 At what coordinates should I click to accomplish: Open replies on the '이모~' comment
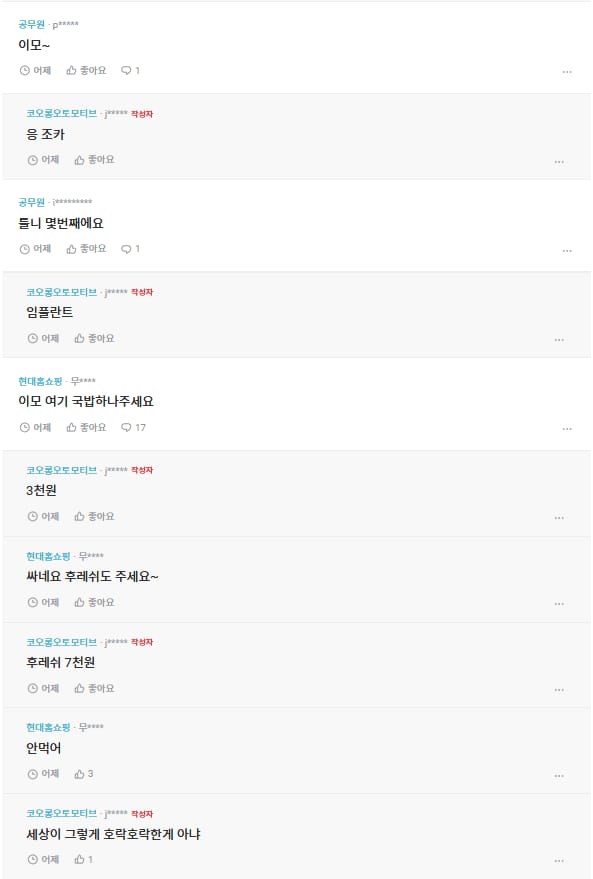point(131,71)
